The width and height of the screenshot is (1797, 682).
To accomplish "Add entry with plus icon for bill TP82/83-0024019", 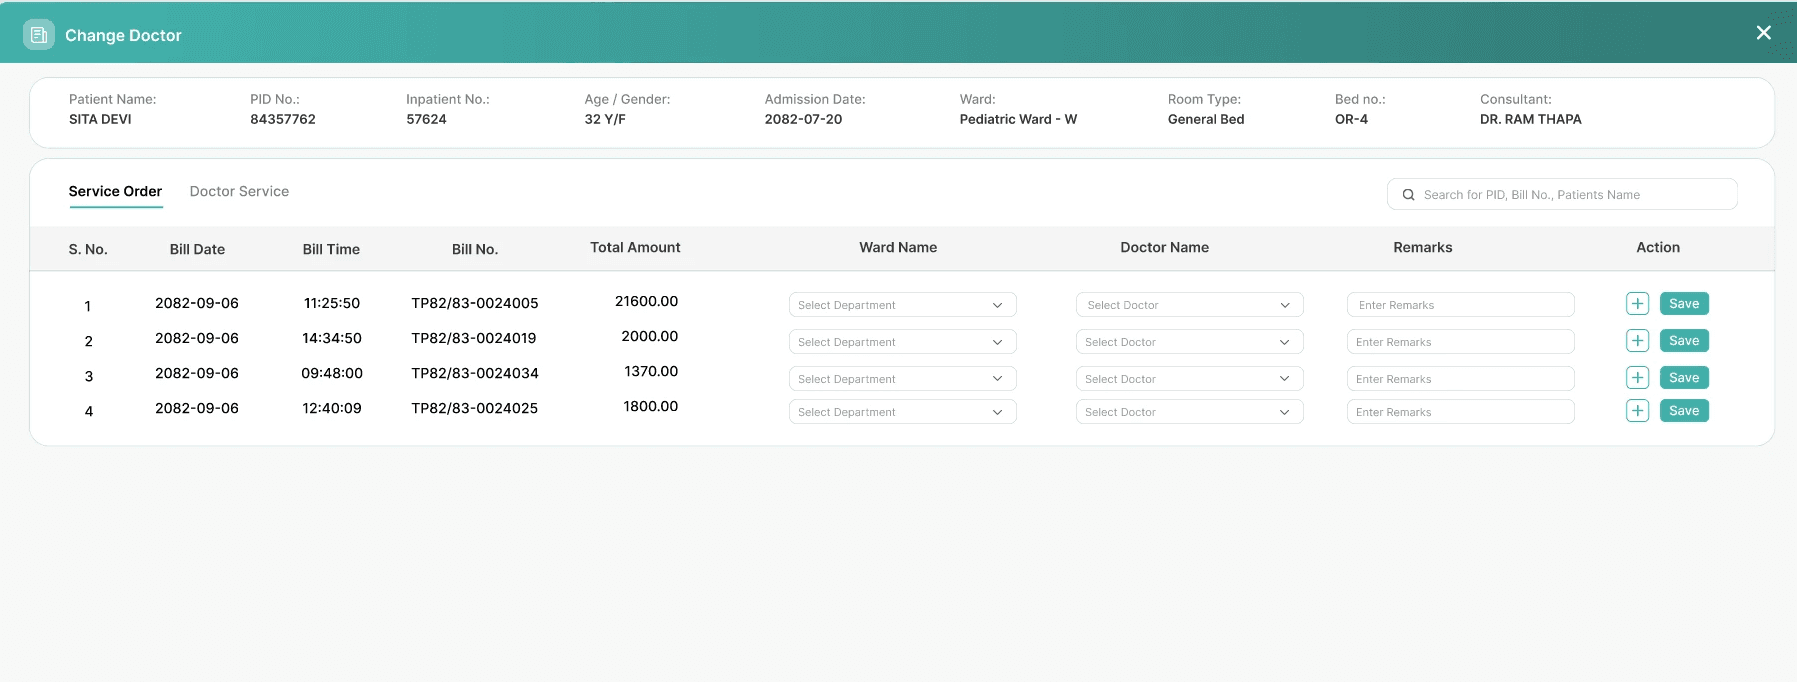I will (1637, 341).
